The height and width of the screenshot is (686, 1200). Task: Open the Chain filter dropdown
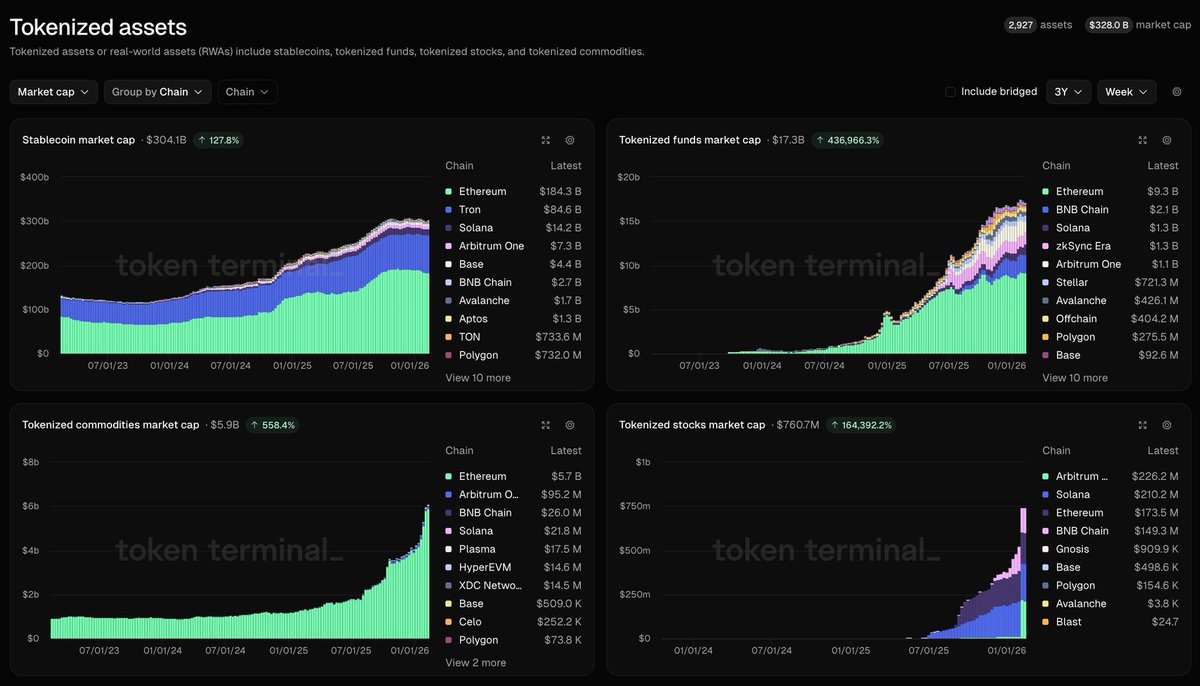[247, 92]
